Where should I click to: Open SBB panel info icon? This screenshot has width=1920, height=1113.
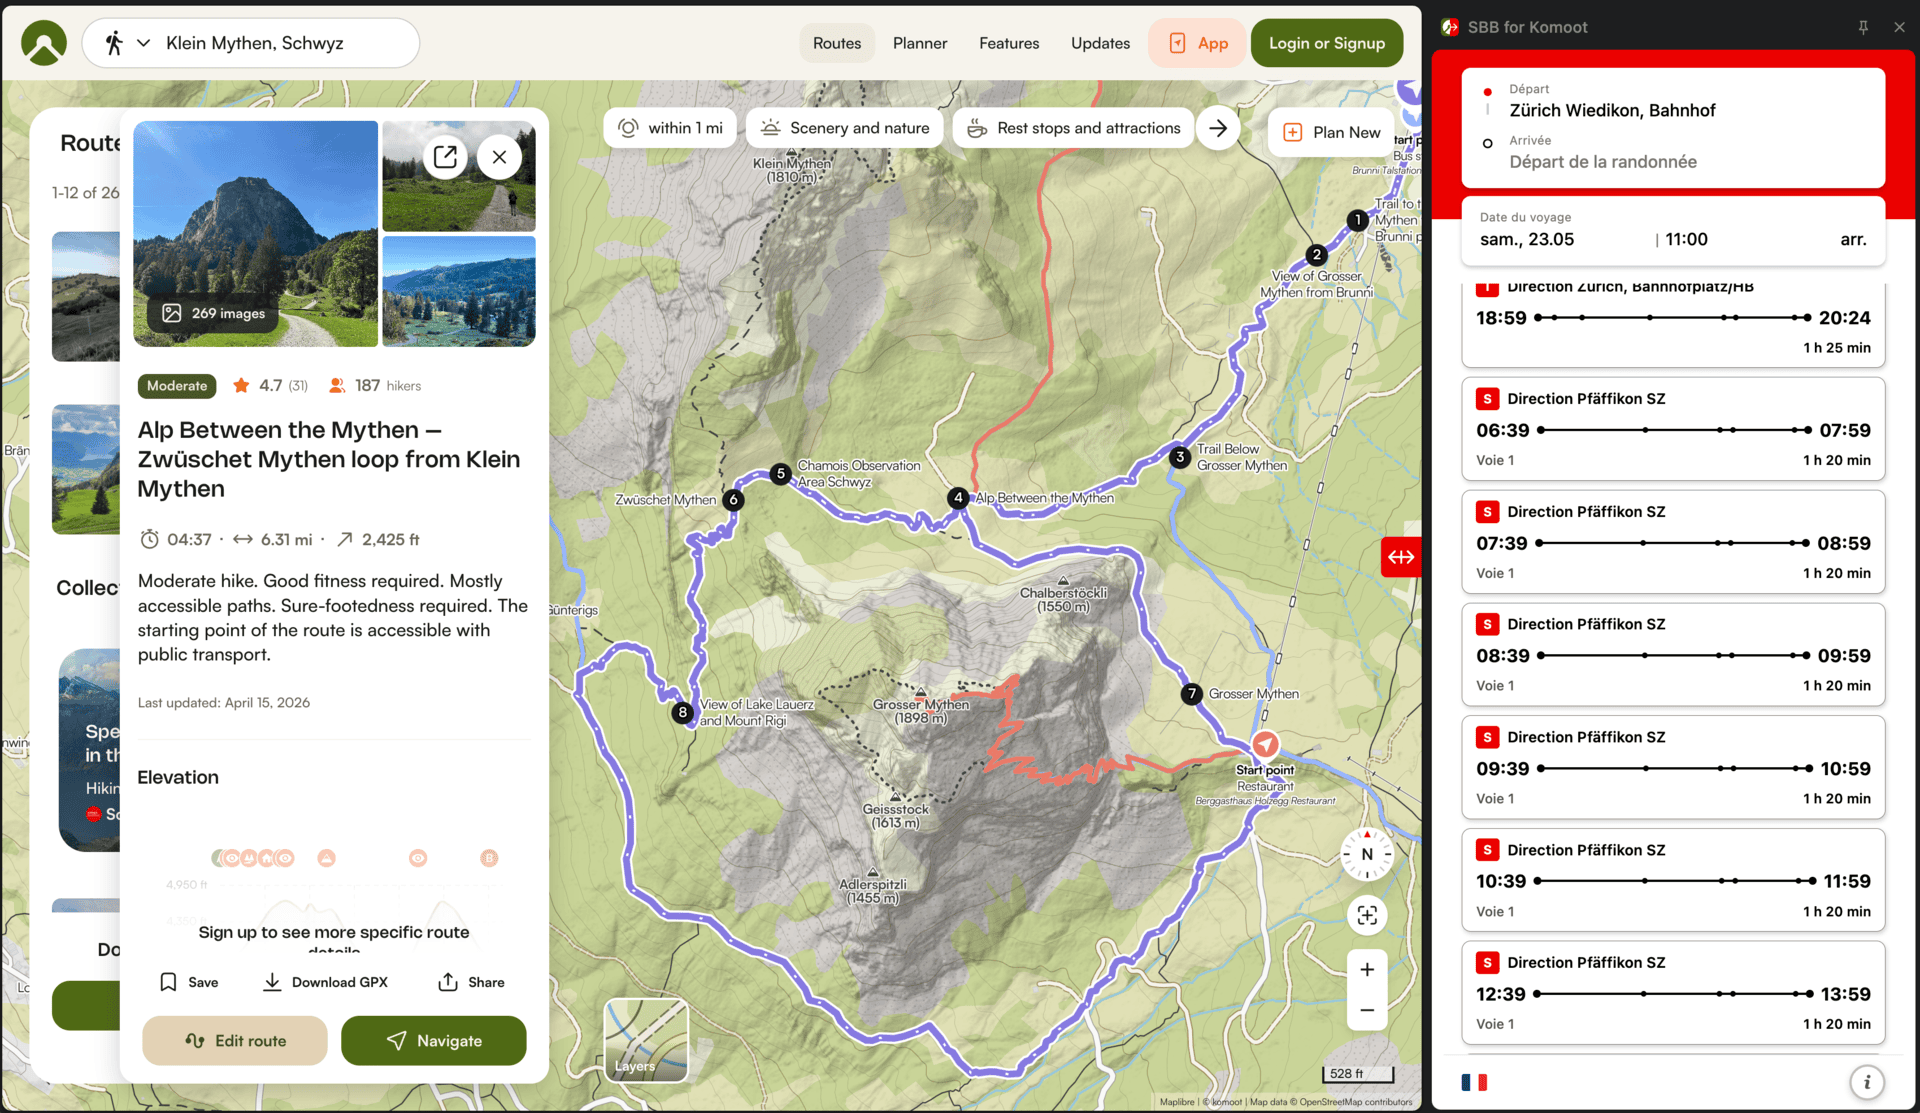1866,1082
